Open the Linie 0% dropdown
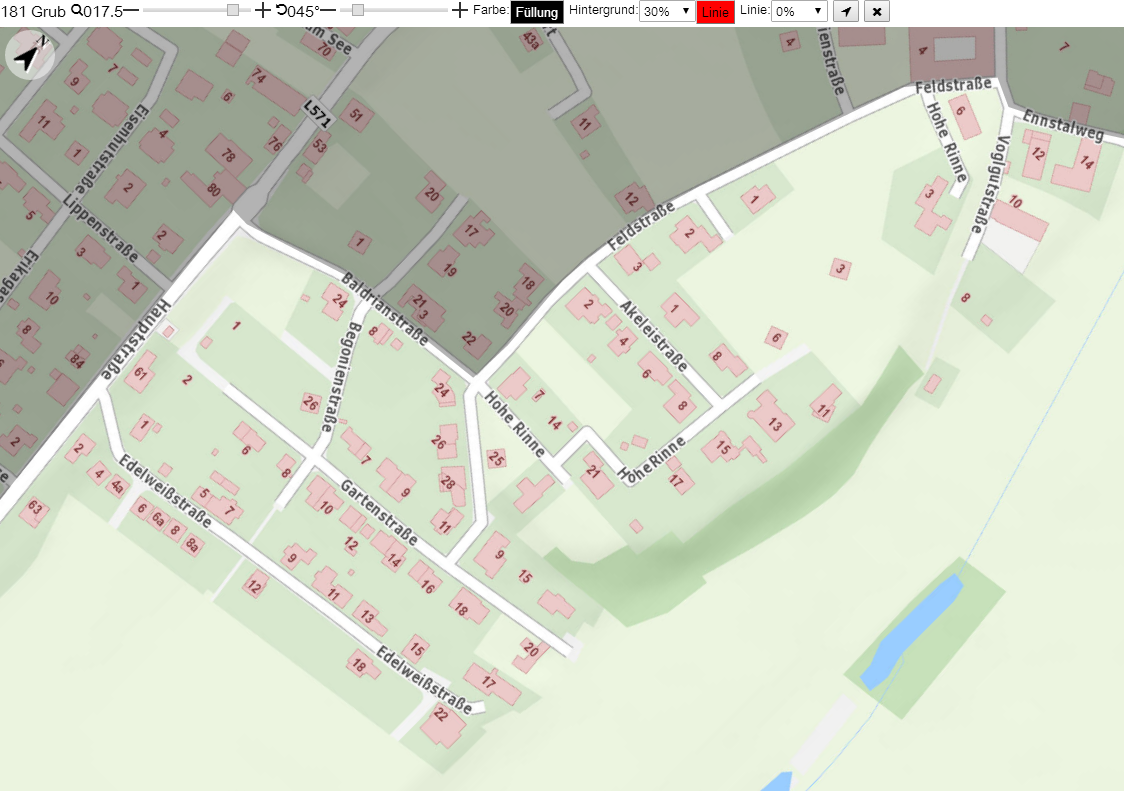The width and height of the screenshot is (1124, 791). (799, 11)
